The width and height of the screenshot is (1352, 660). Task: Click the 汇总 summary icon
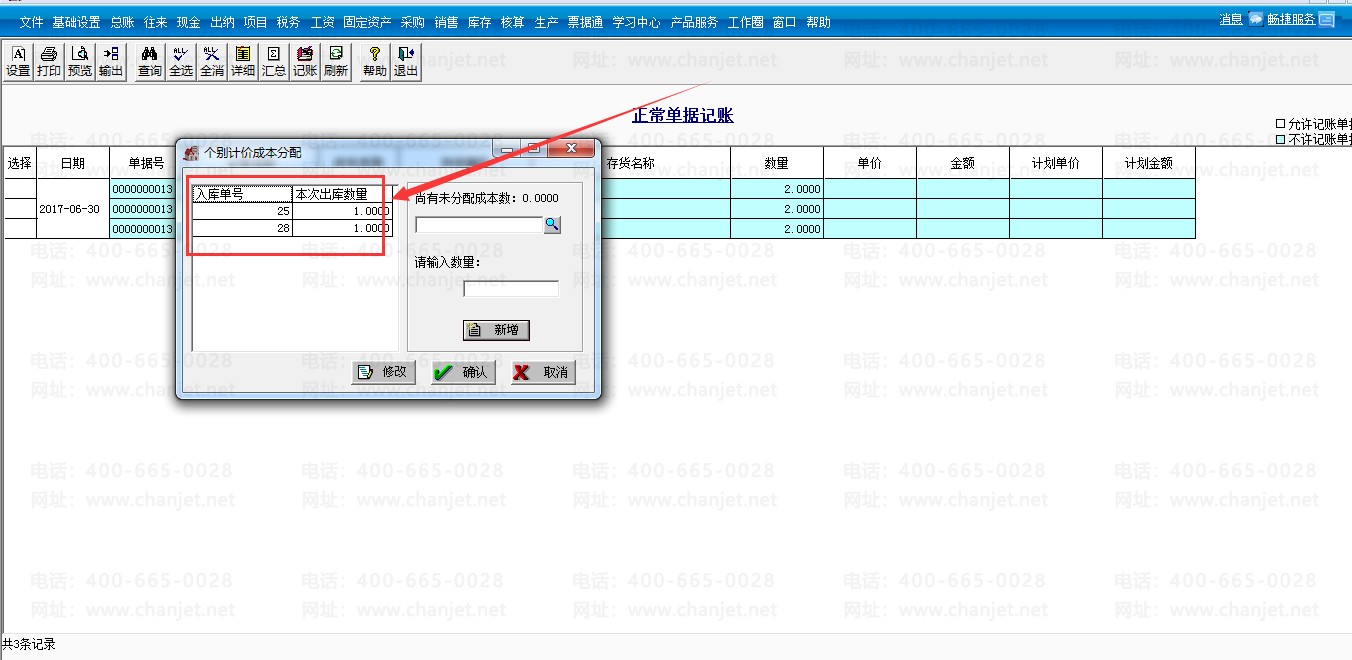pos(273,62)
